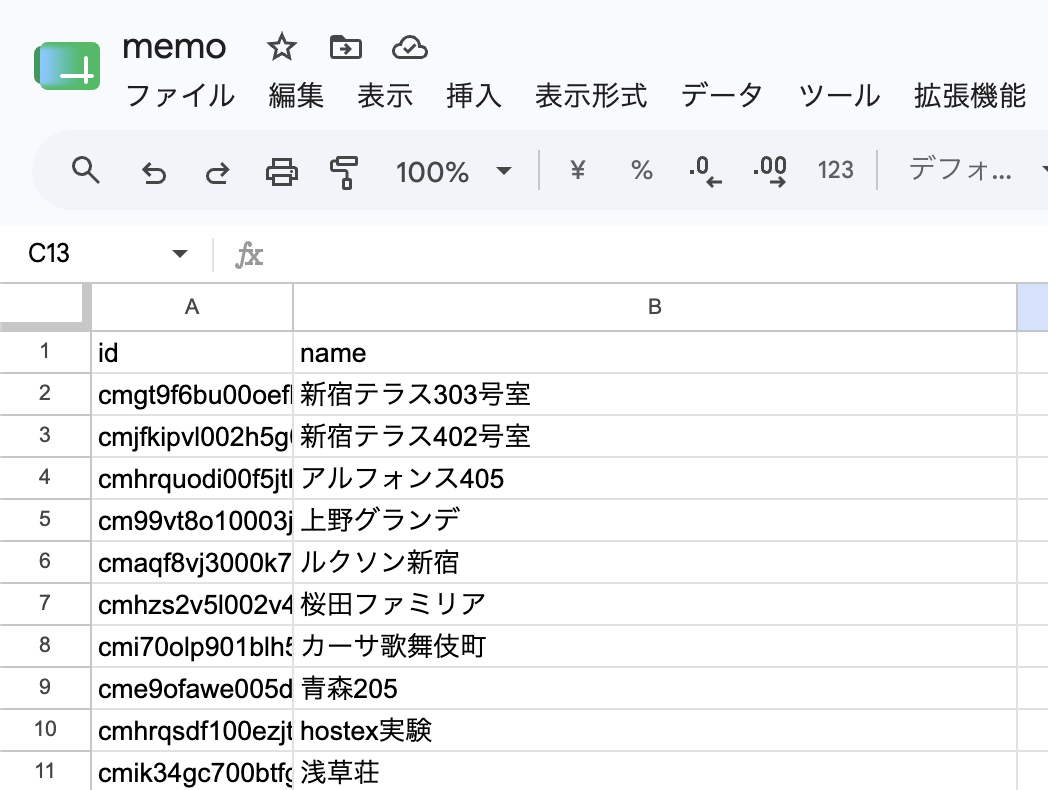The width and height of the screenshot is (1048, 790).
Task: Open the ツール menu
Action: (x=839, y=96)
